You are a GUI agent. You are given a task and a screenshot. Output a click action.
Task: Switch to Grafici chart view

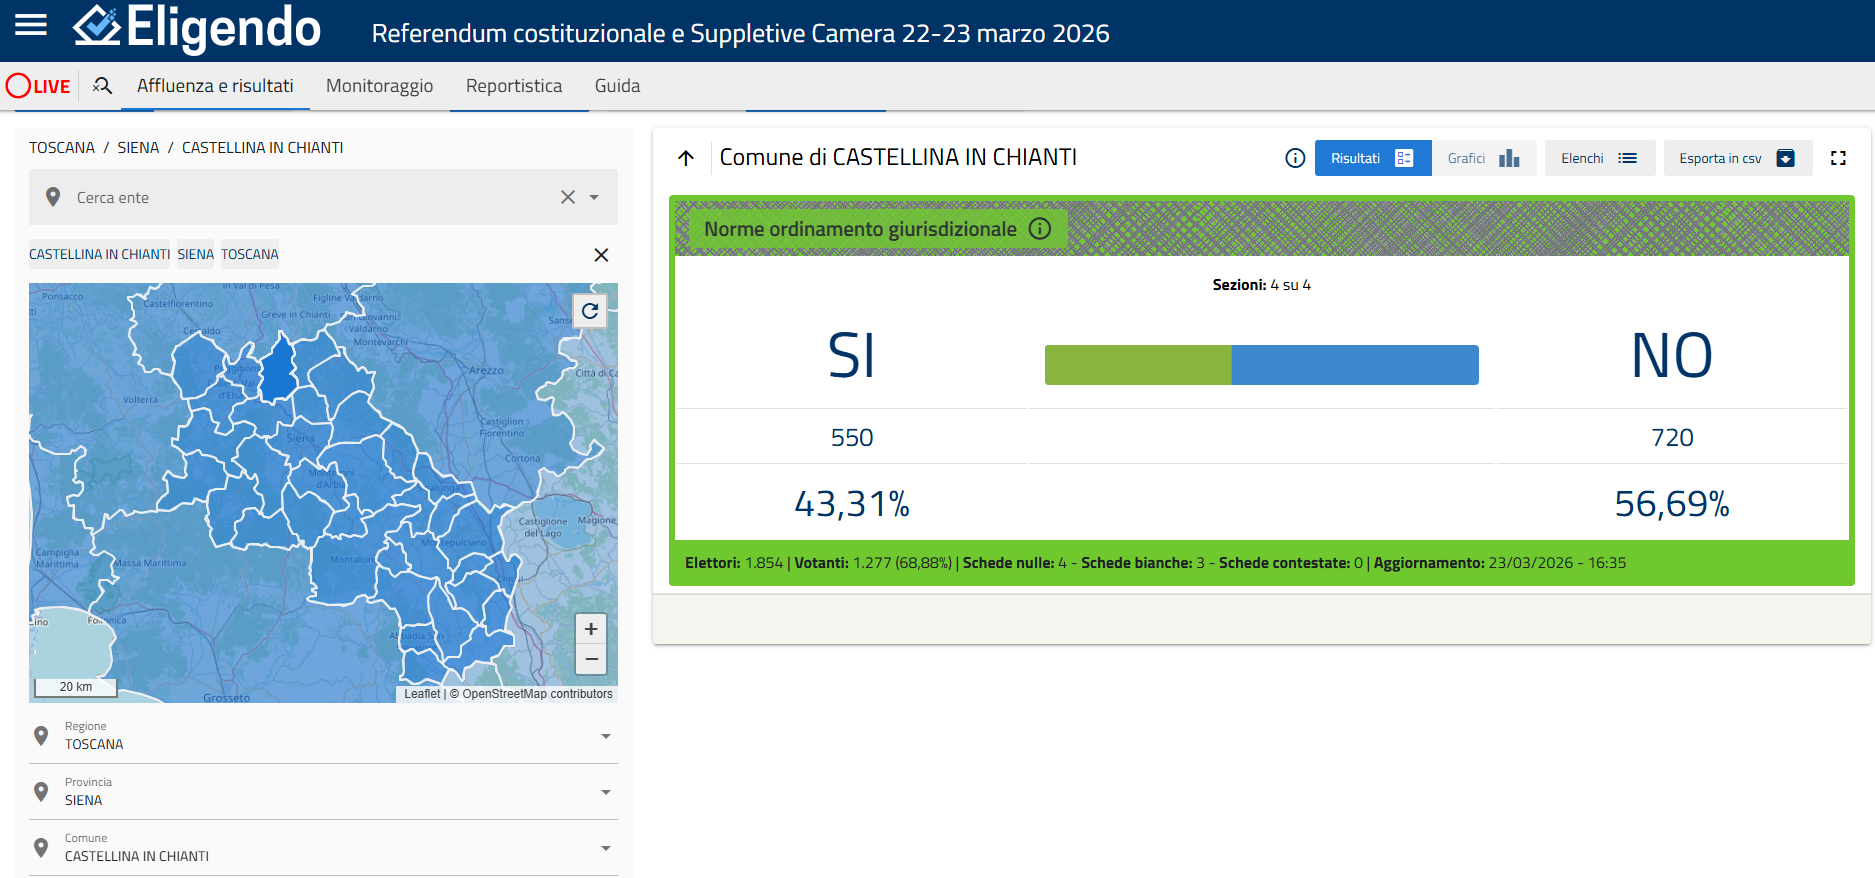[1483, 158]
